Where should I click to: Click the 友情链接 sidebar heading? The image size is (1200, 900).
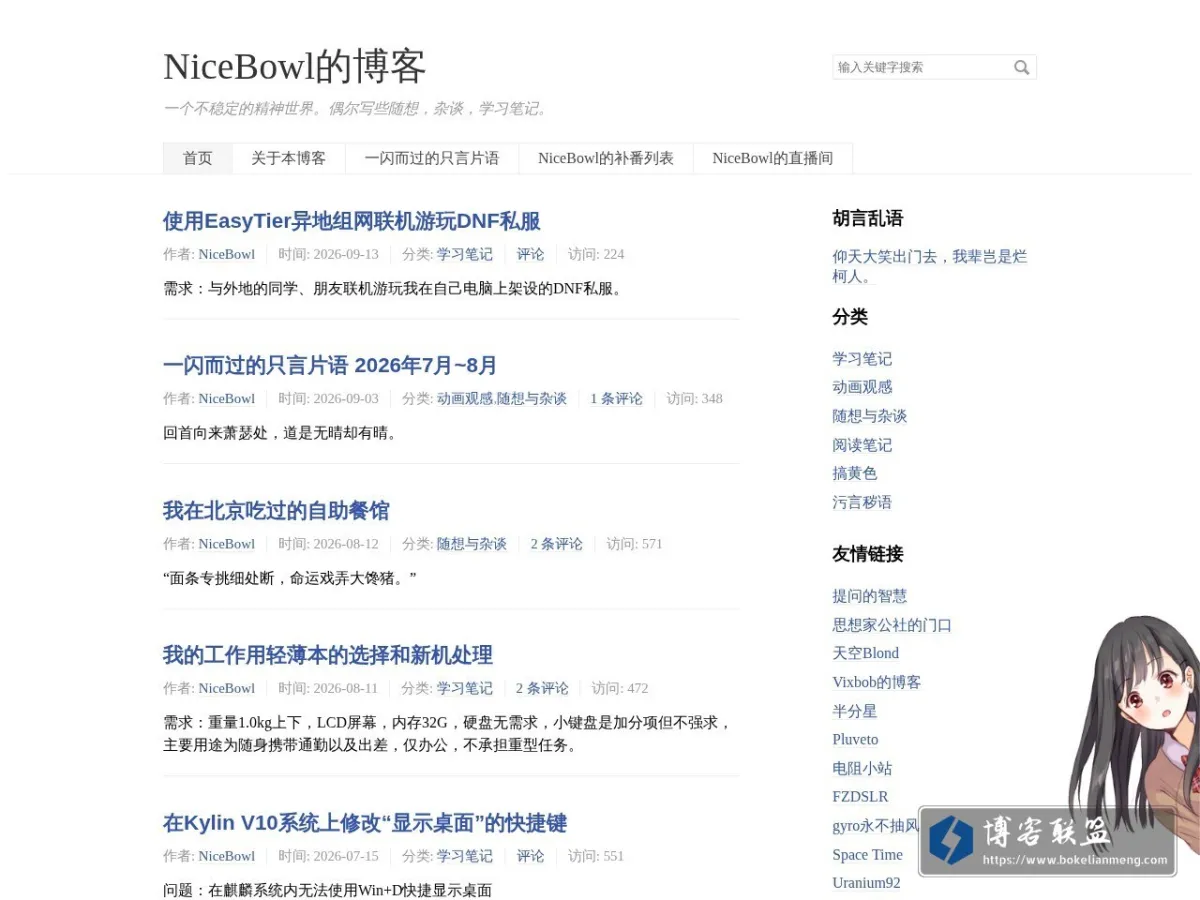click(868, 554)
